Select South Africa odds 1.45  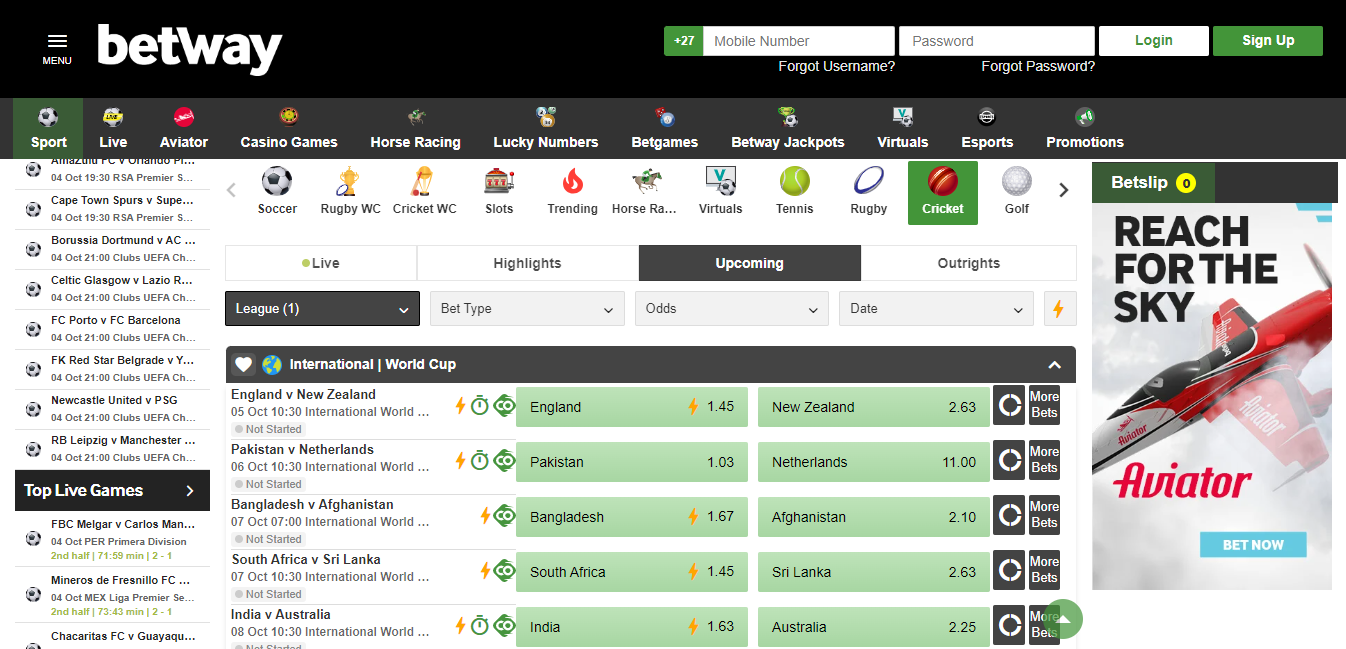click(632, 572)
